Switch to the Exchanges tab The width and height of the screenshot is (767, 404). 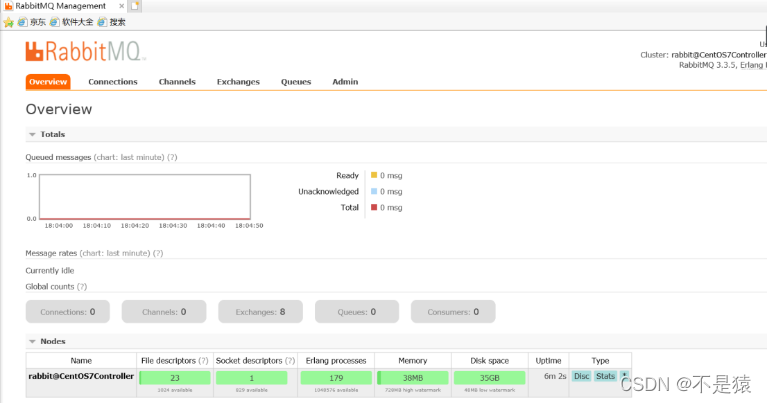(238, 82)
